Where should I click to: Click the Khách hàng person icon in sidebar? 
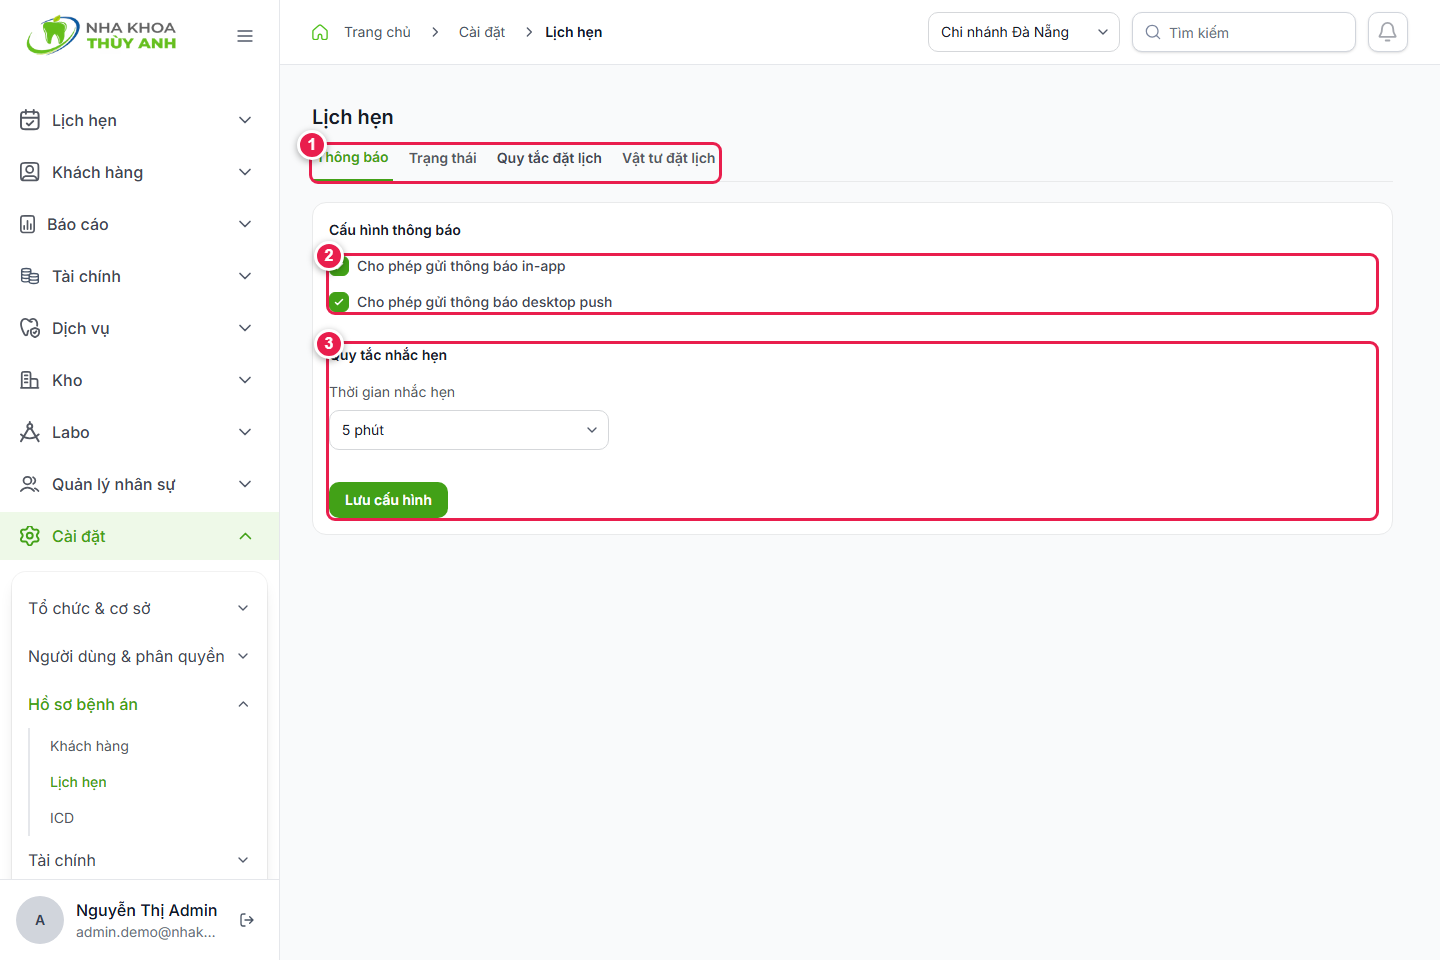[30, 172]
